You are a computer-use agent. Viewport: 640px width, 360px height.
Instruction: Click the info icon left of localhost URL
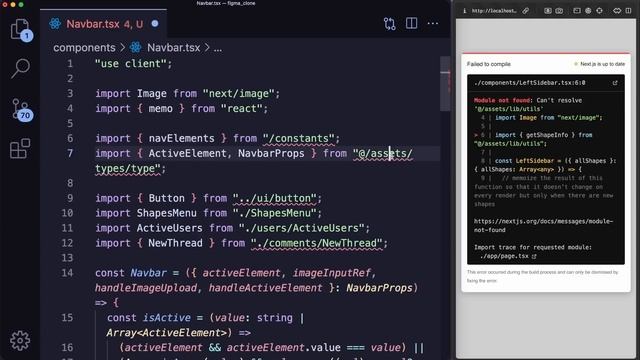click(464, 11)
